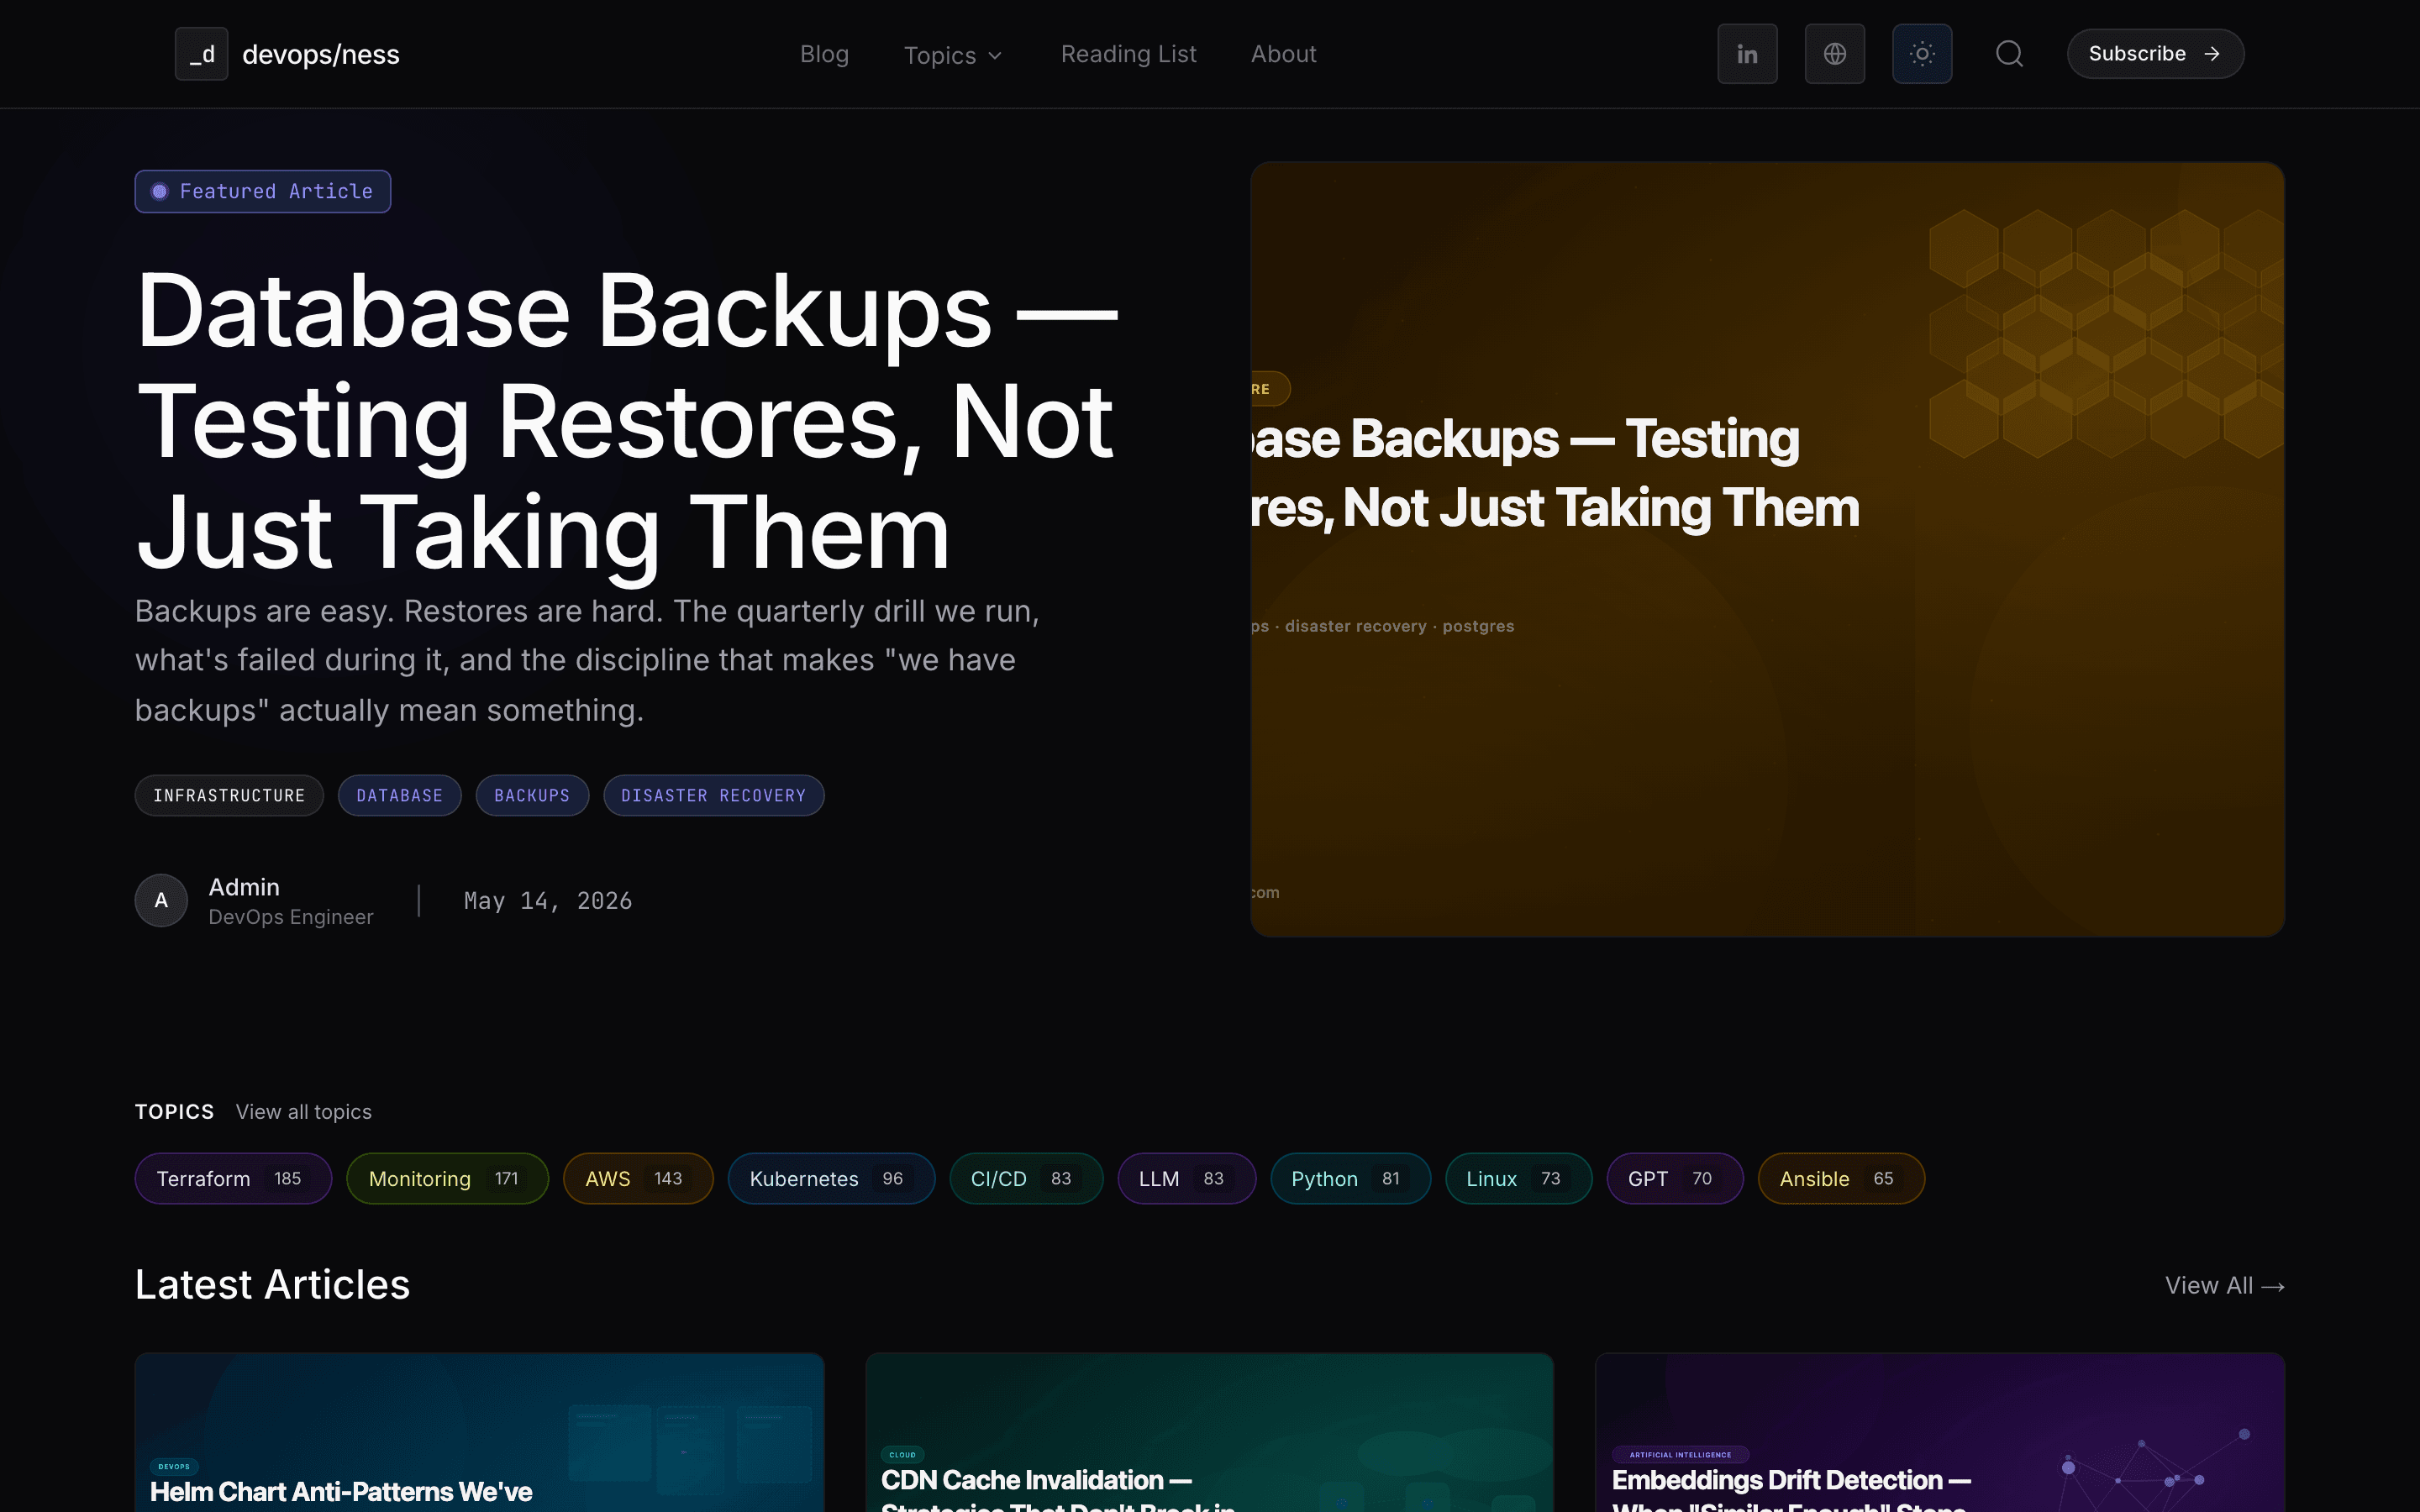Open the Reading List nav item

1128,54
